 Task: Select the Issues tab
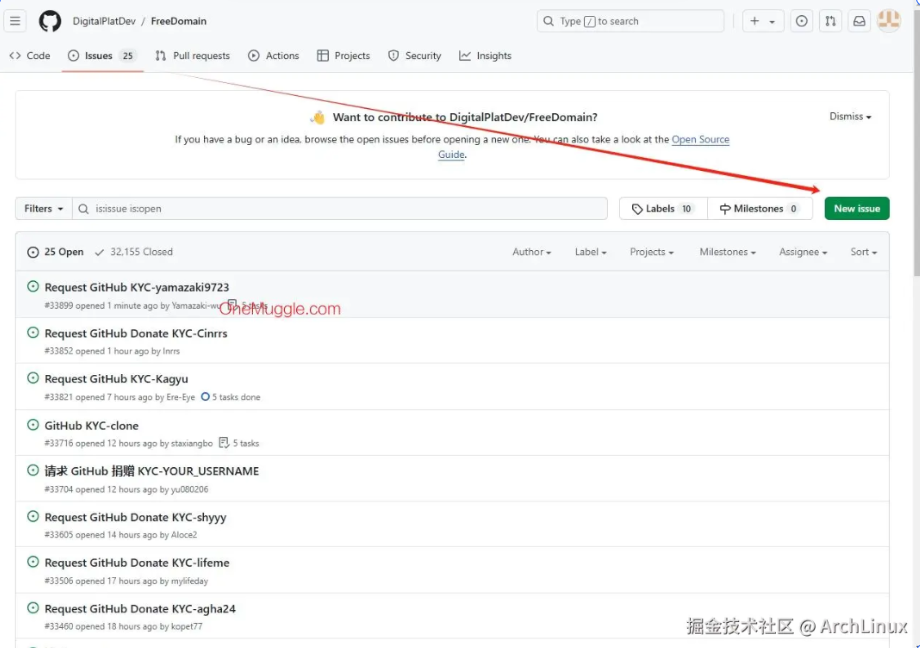[x=102, y=56]
